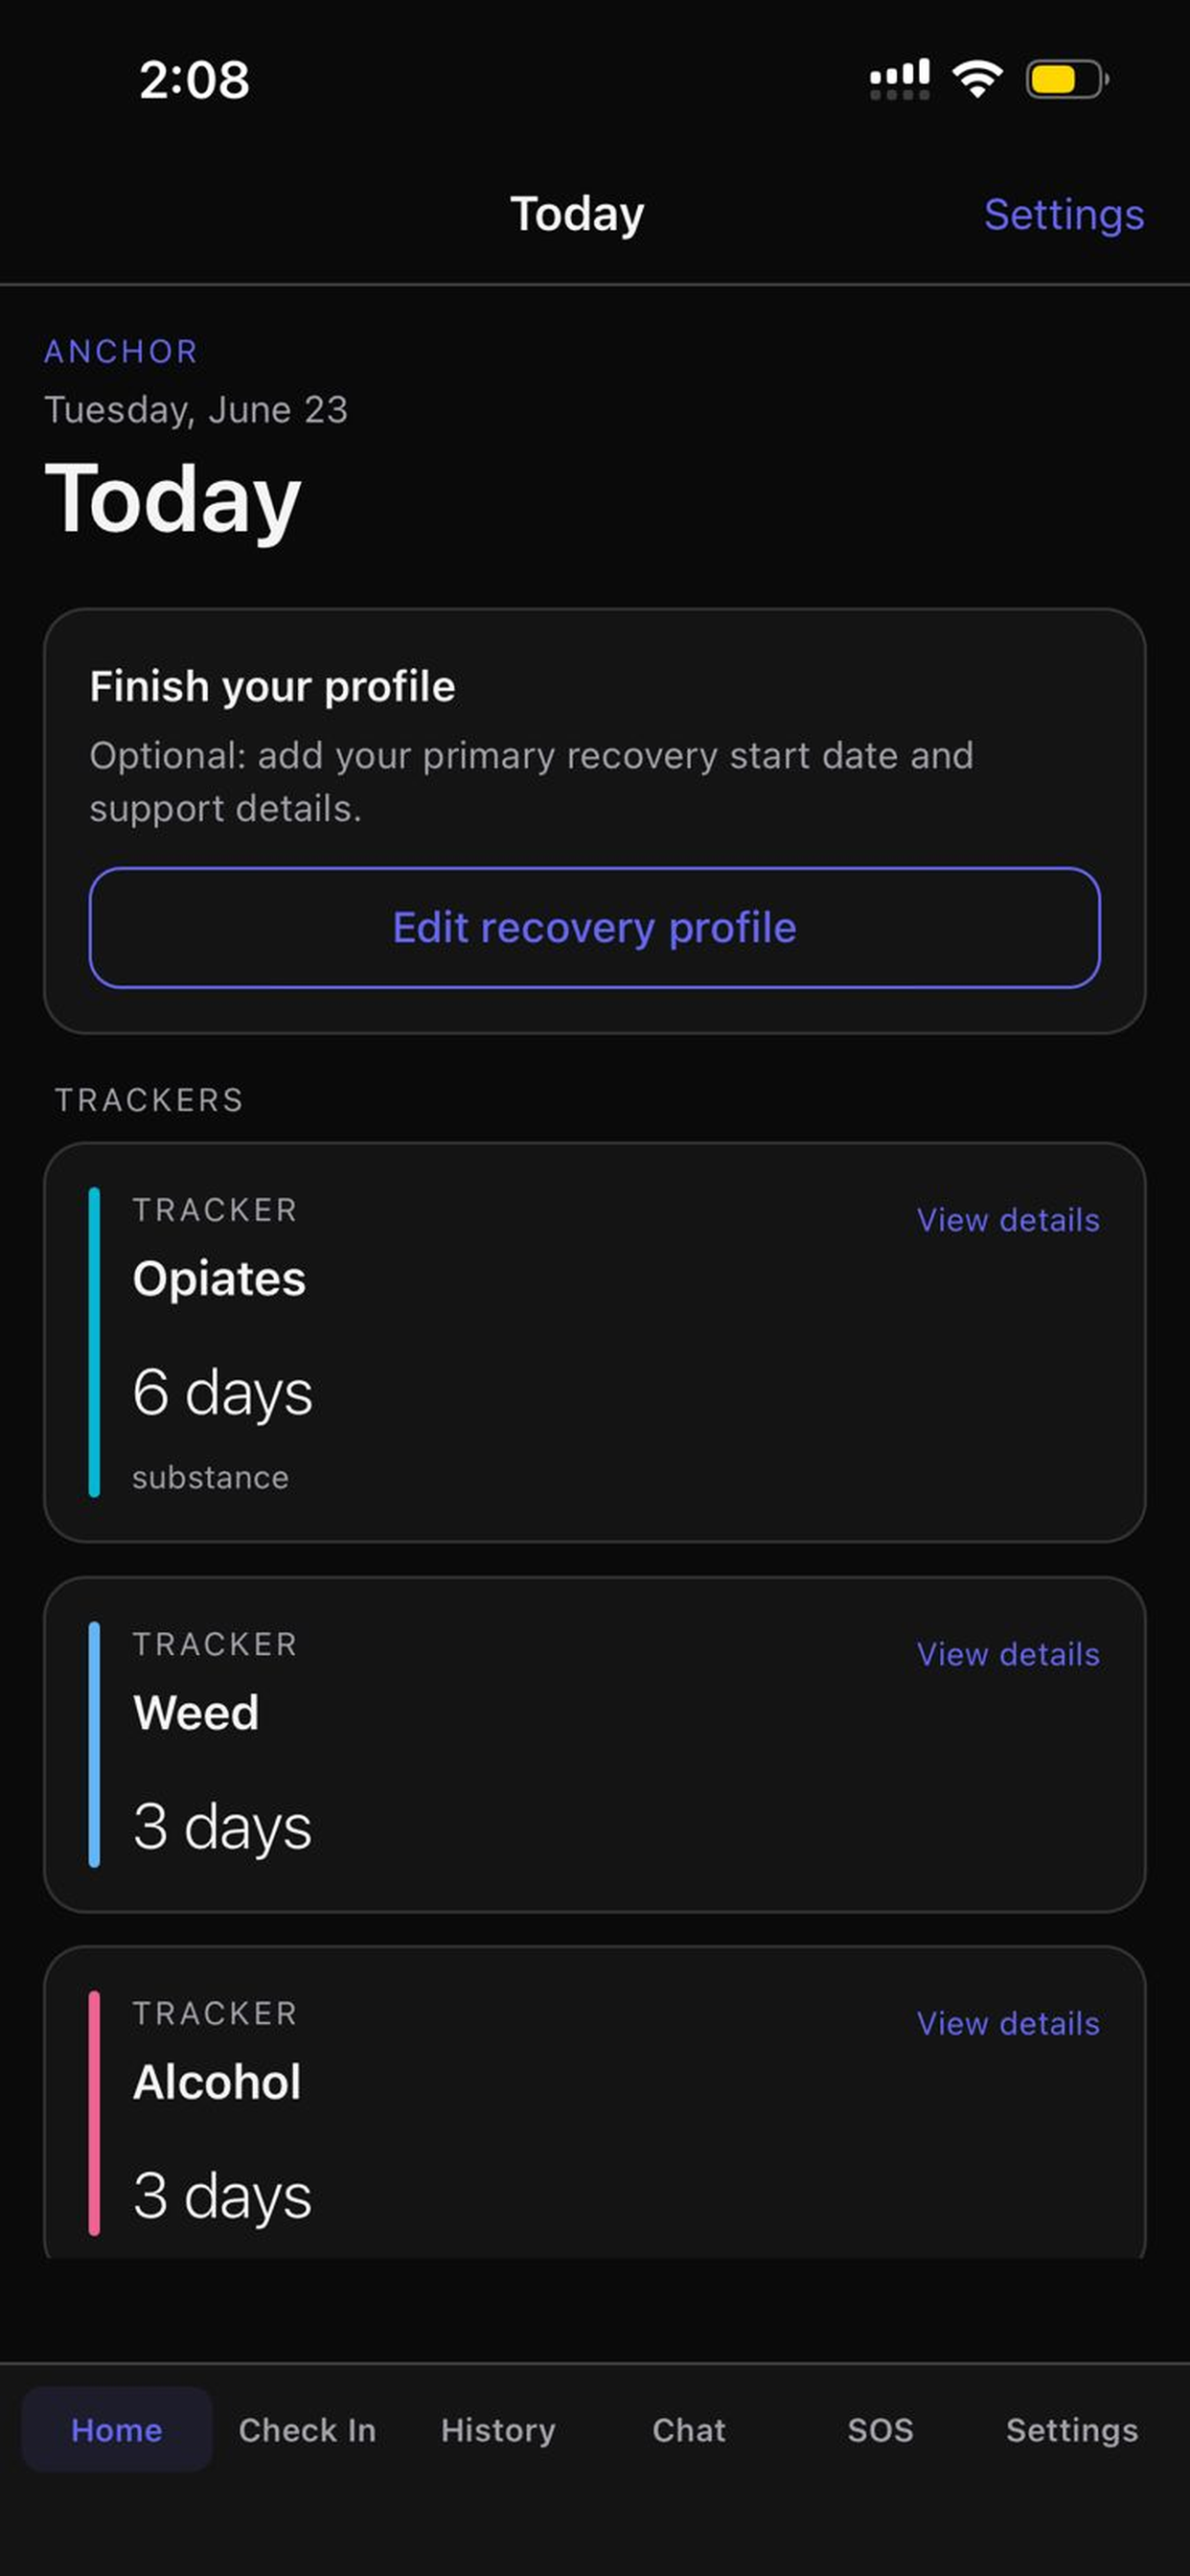Go to the Chat tab
This screenshot has height=2576, width=1190.
pos(689,2430)
